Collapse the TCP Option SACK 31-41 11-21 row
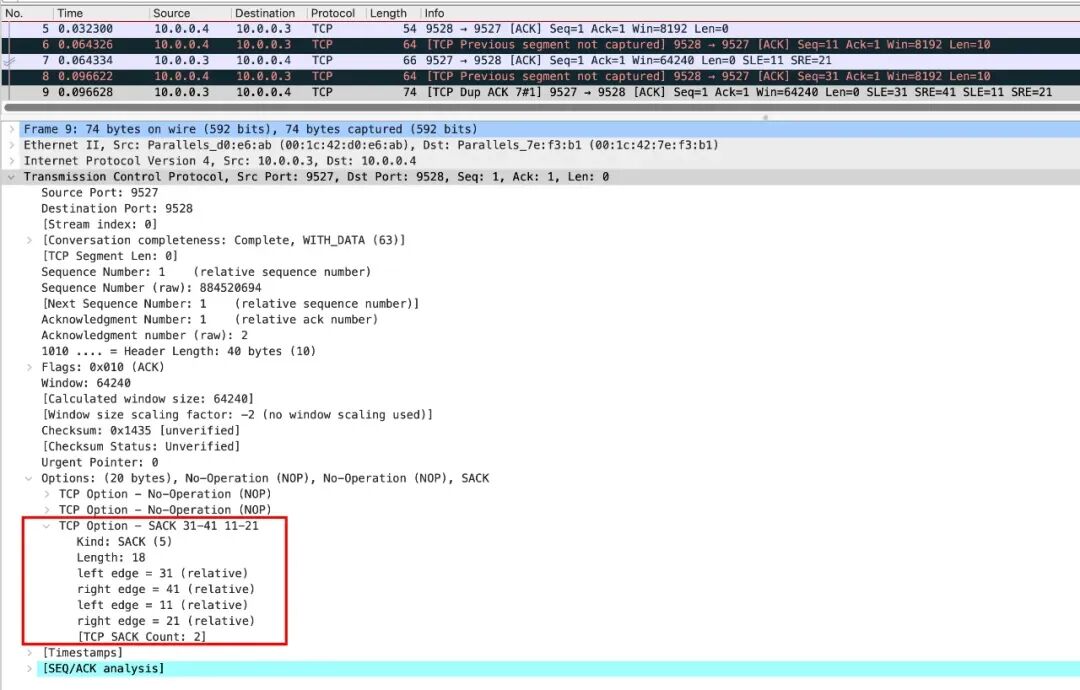Image resolution: width=1080 pixels, height=690 pixels. [x=46, y=526]
